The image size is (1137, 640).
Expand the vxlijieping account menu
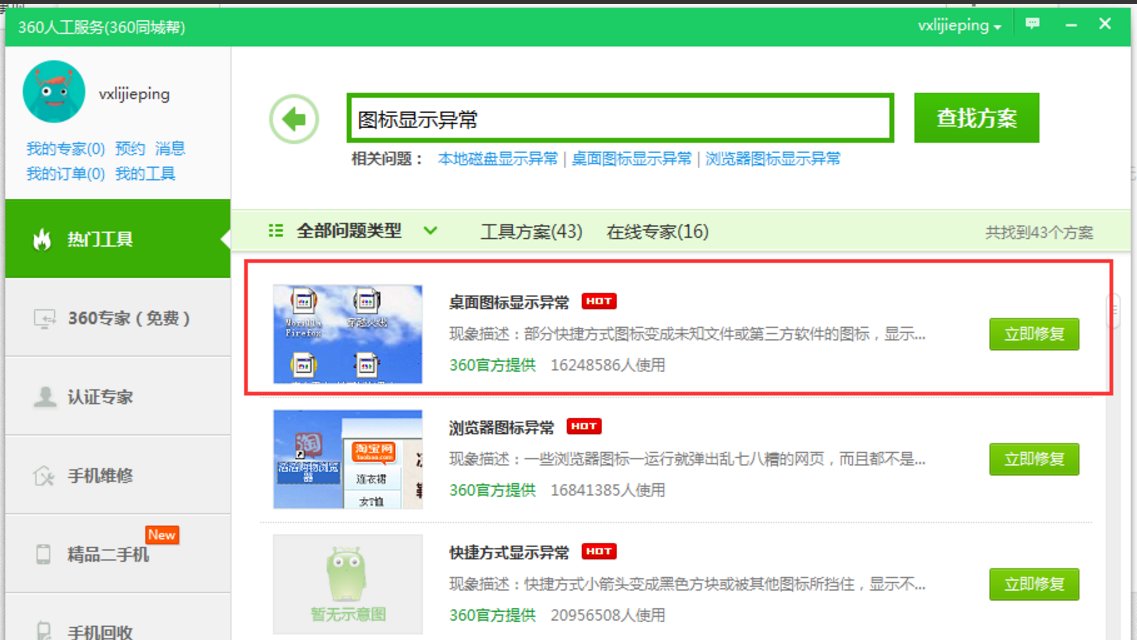tap(955, 25)
